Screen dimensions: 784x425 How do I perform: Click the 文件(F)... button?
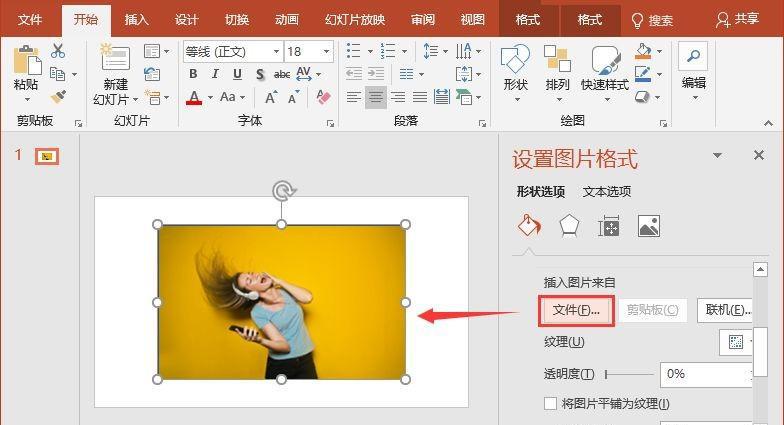[x=575, y=310]
